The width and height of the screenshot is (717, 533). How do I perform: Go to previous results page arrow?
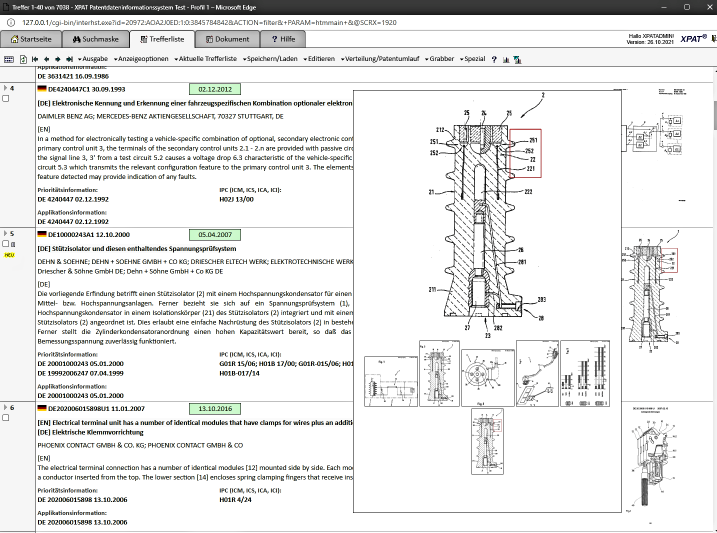tap(46, 59)
